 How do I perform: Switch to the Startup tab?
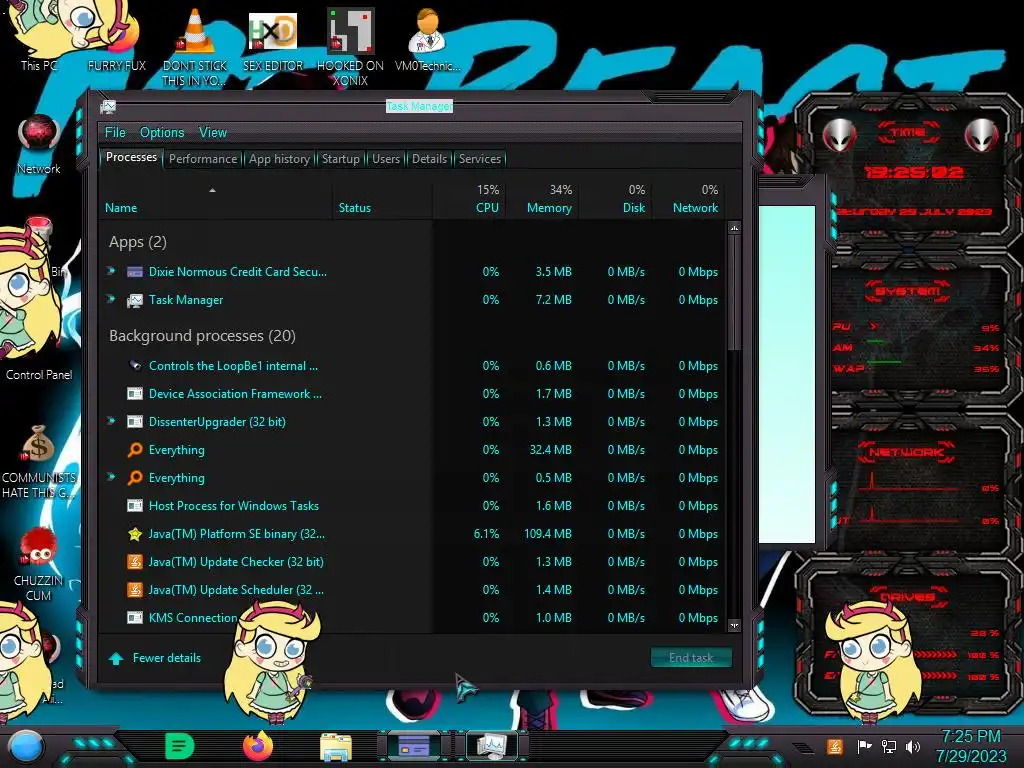coord(340,159)
